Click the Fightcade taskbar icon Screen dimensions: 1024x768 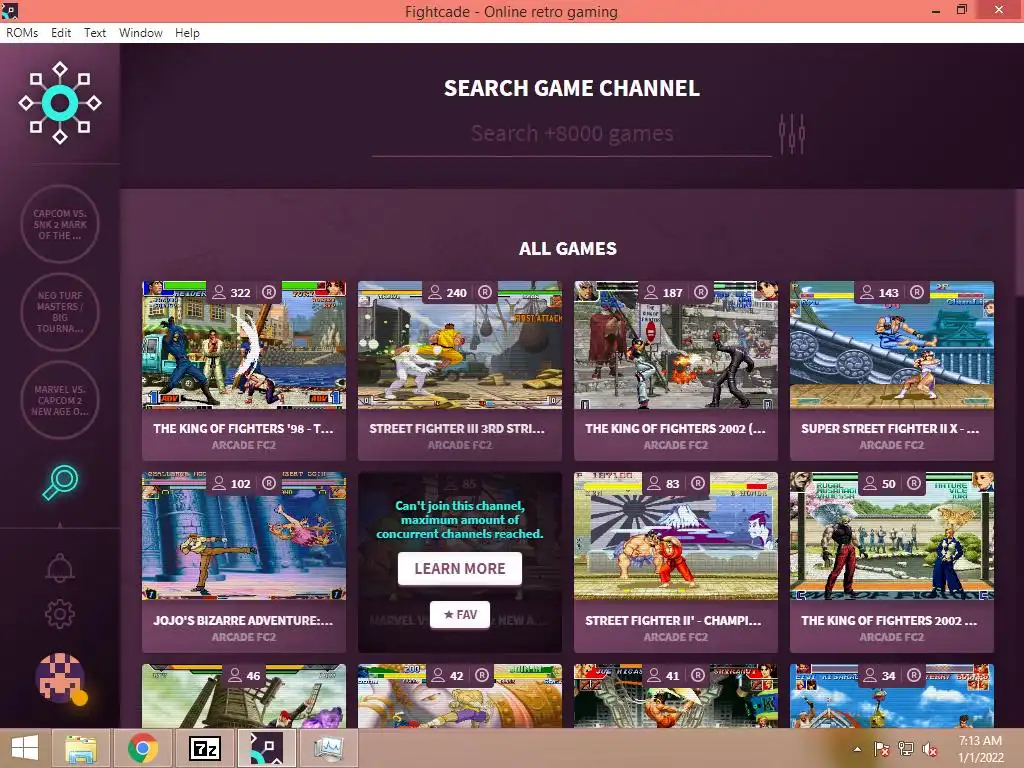point(266,748)
